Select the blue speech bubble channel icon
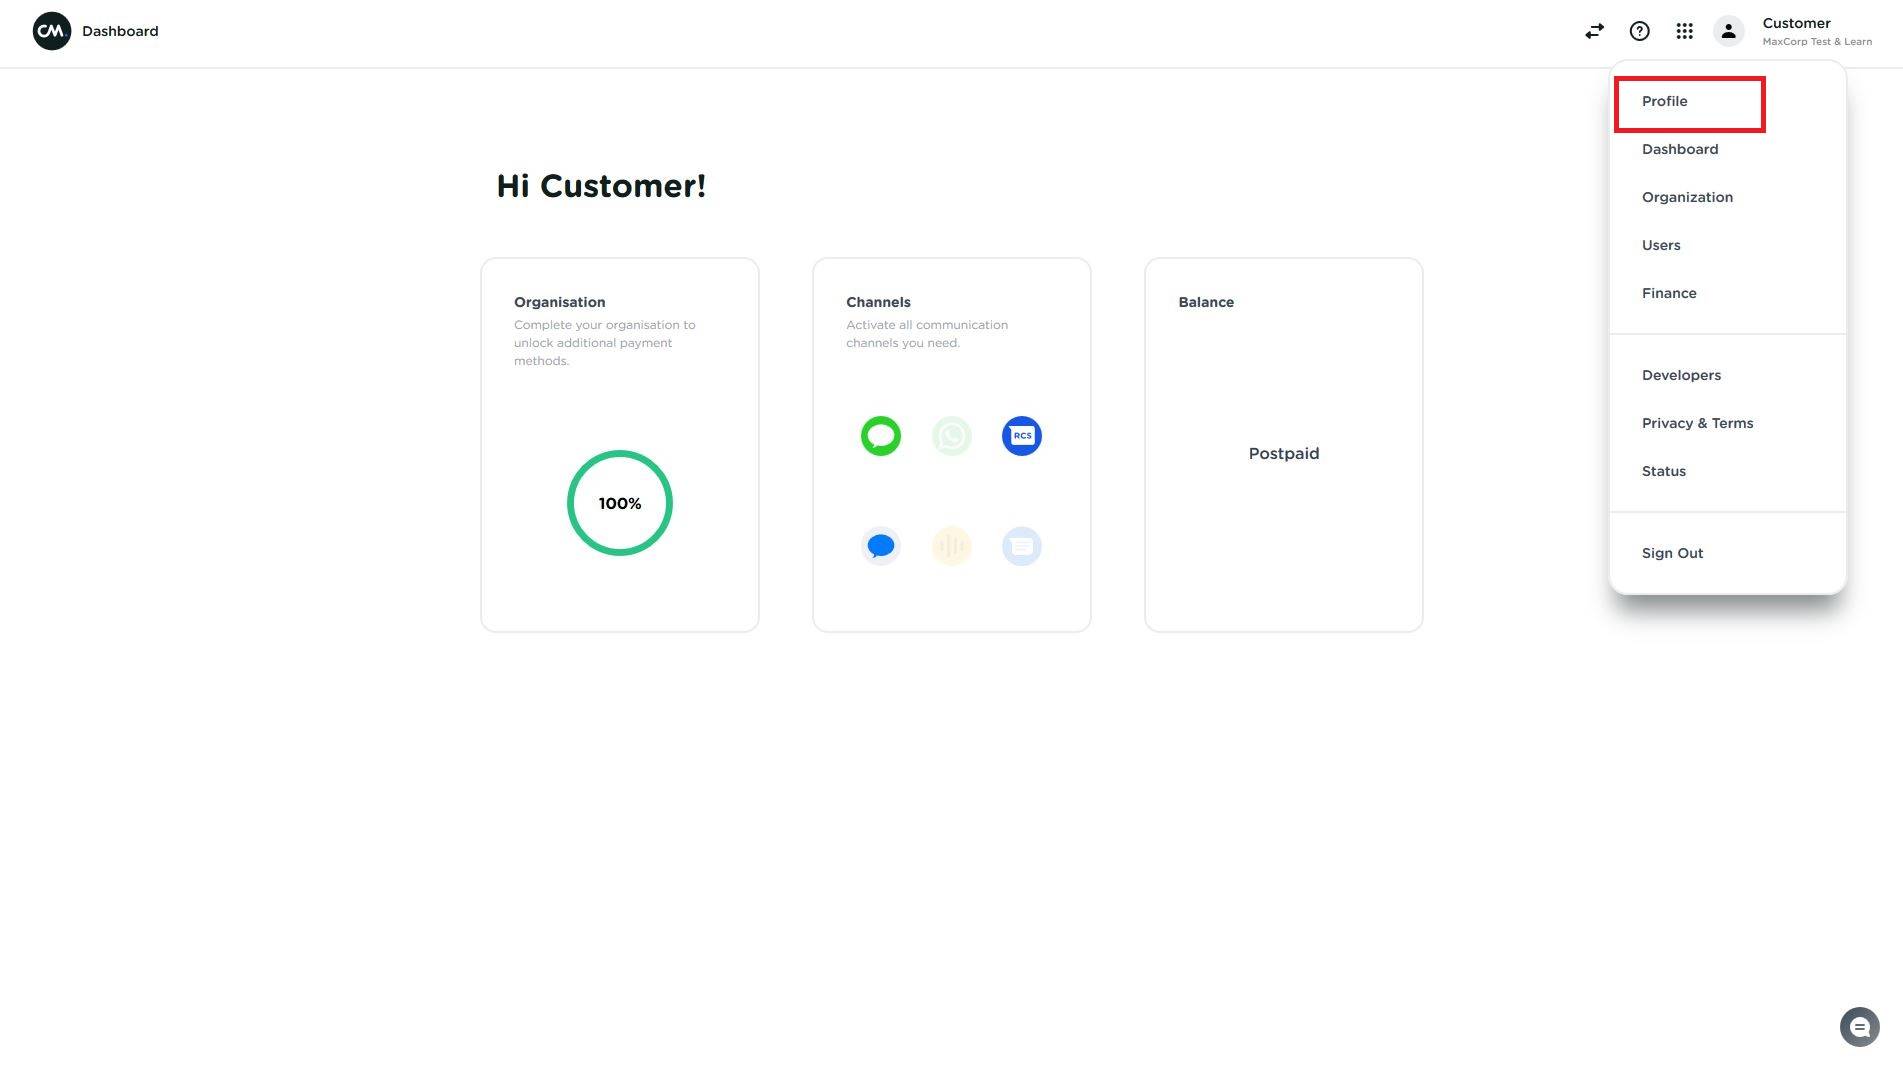Image resolution: width=1903 pixels, height=1071 pixels. pos(880,546)
